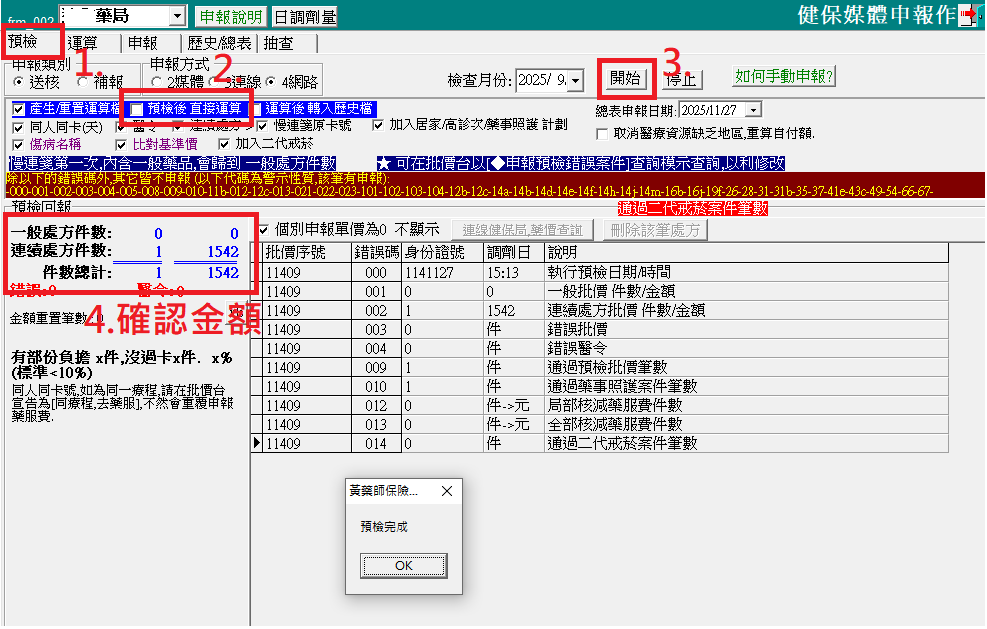
Task: Select the 4網路 radio option
Action: (x=271, y=82)
